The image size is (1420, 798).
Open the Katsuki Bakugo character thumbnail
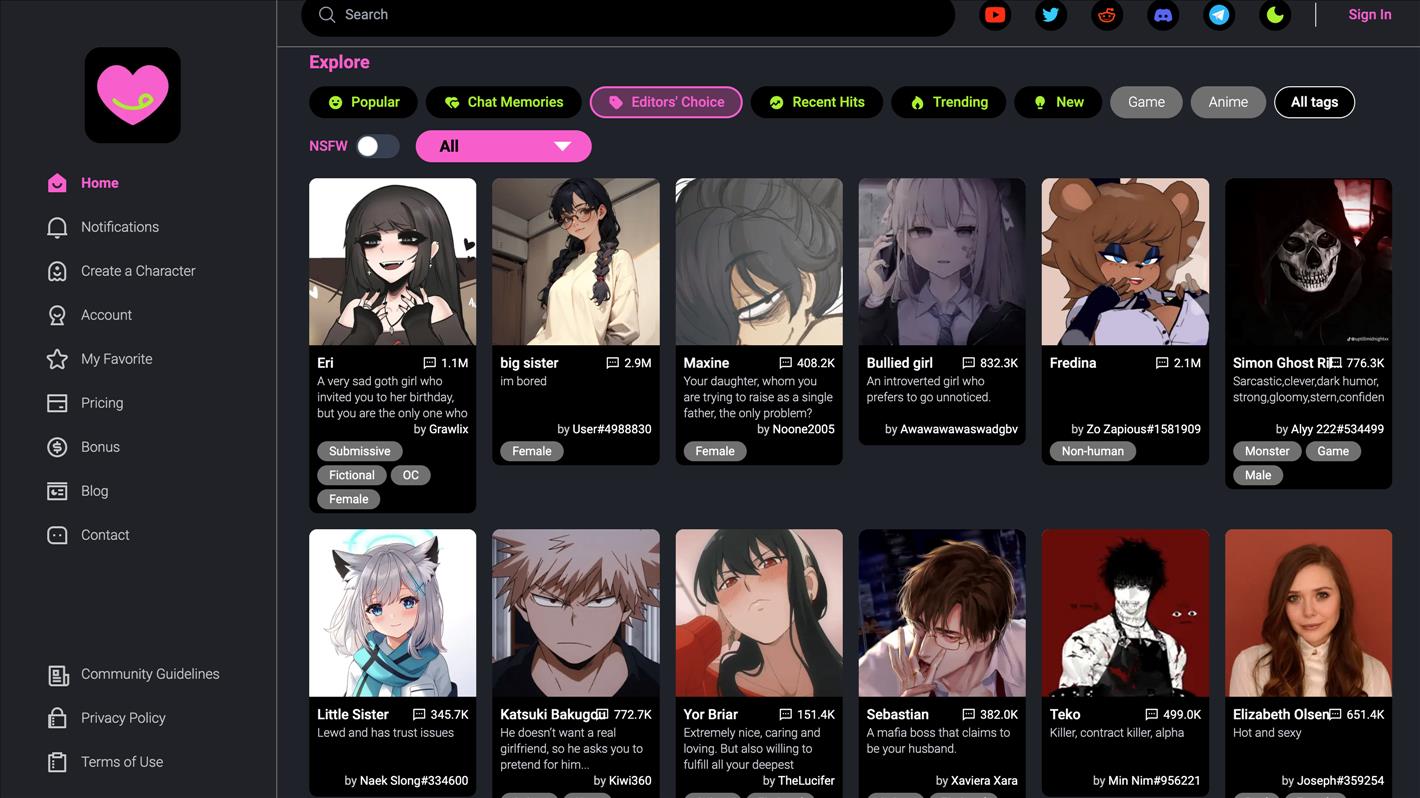point(575,613)
